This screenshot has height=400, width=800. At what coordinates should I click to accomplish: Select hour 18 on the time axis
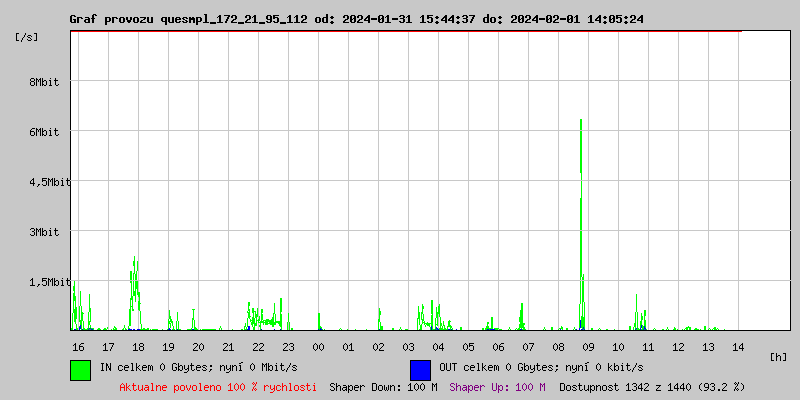click(138, 346)
